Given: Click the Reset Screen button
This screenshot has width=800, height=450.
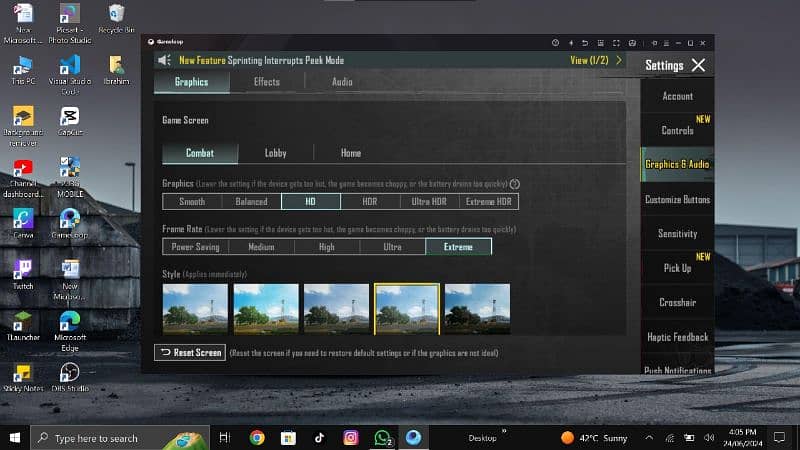Looking at the screenshot, I should [x=190, y=352].
